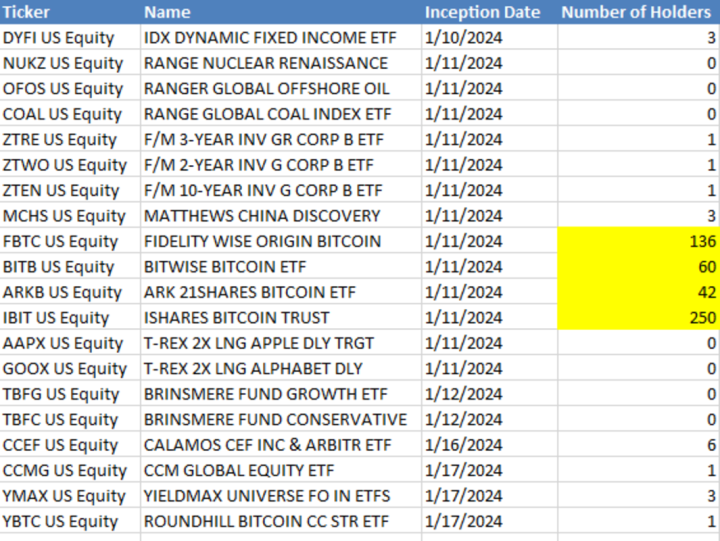The image size is (720, 541).
Task: Click inception date in YBTC row
Action: click(489, 521)
